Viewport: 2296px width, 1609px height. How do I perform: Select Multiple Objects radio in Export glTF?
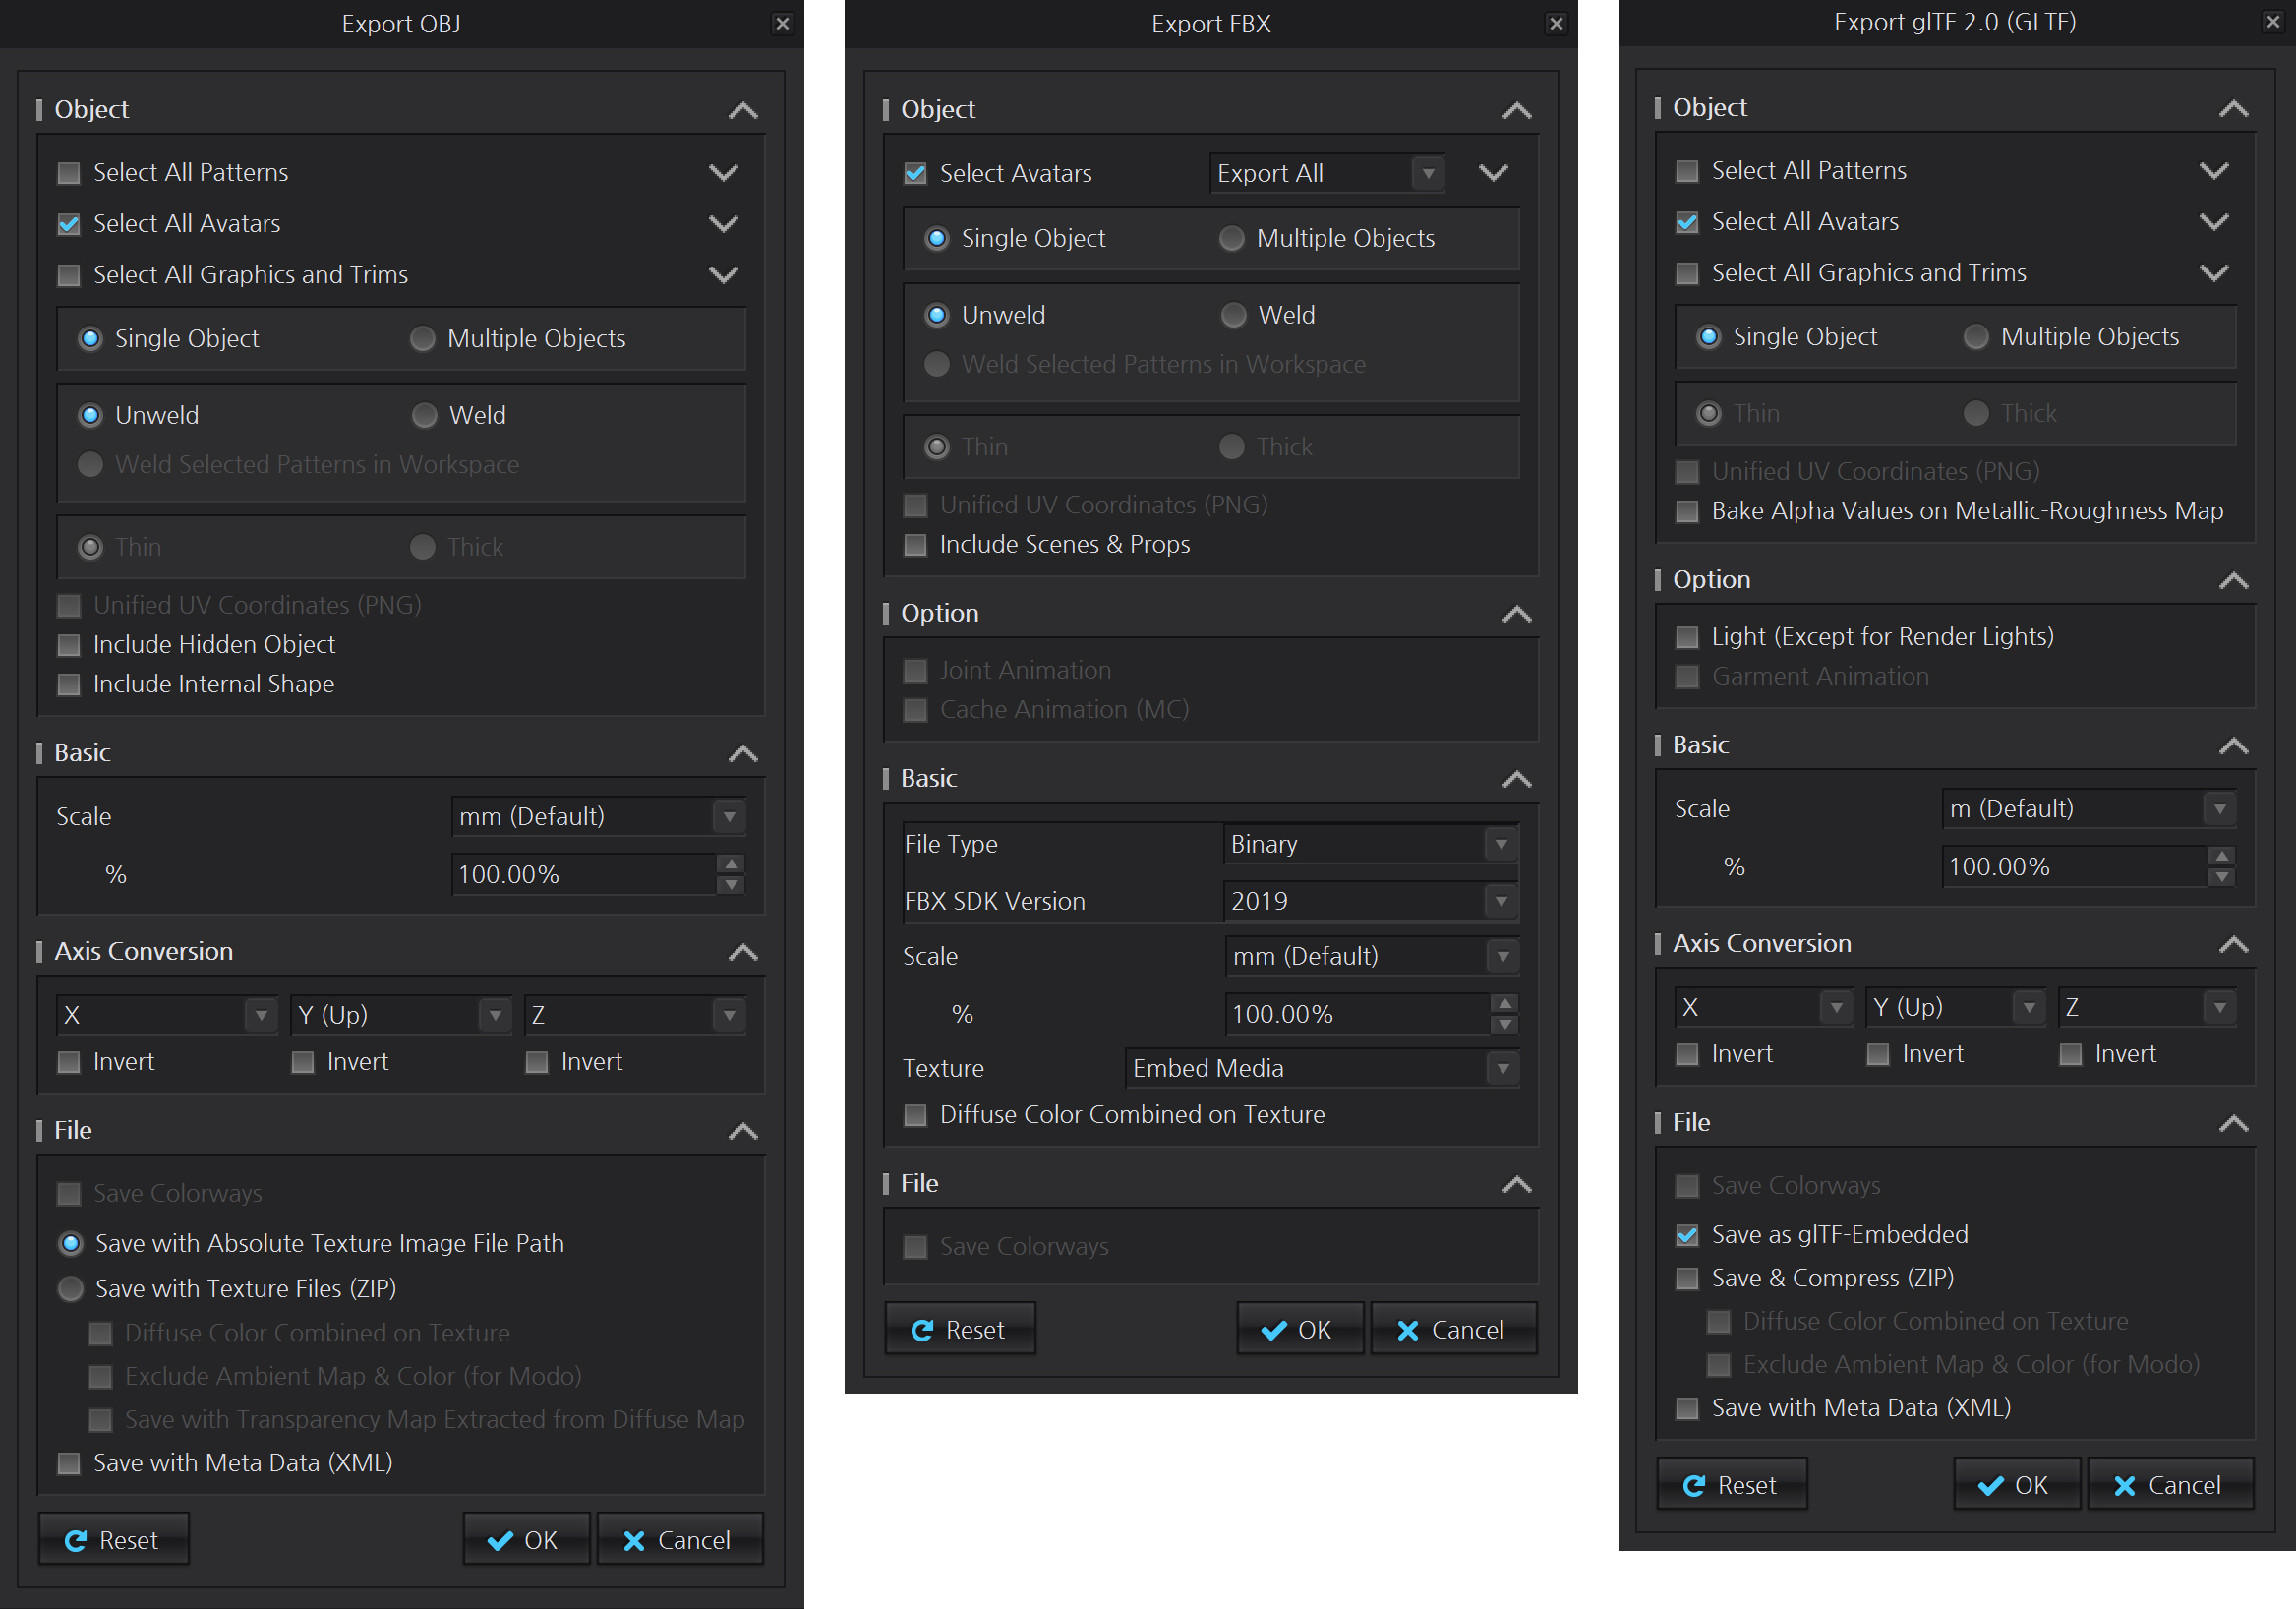tap(1976, 337)
